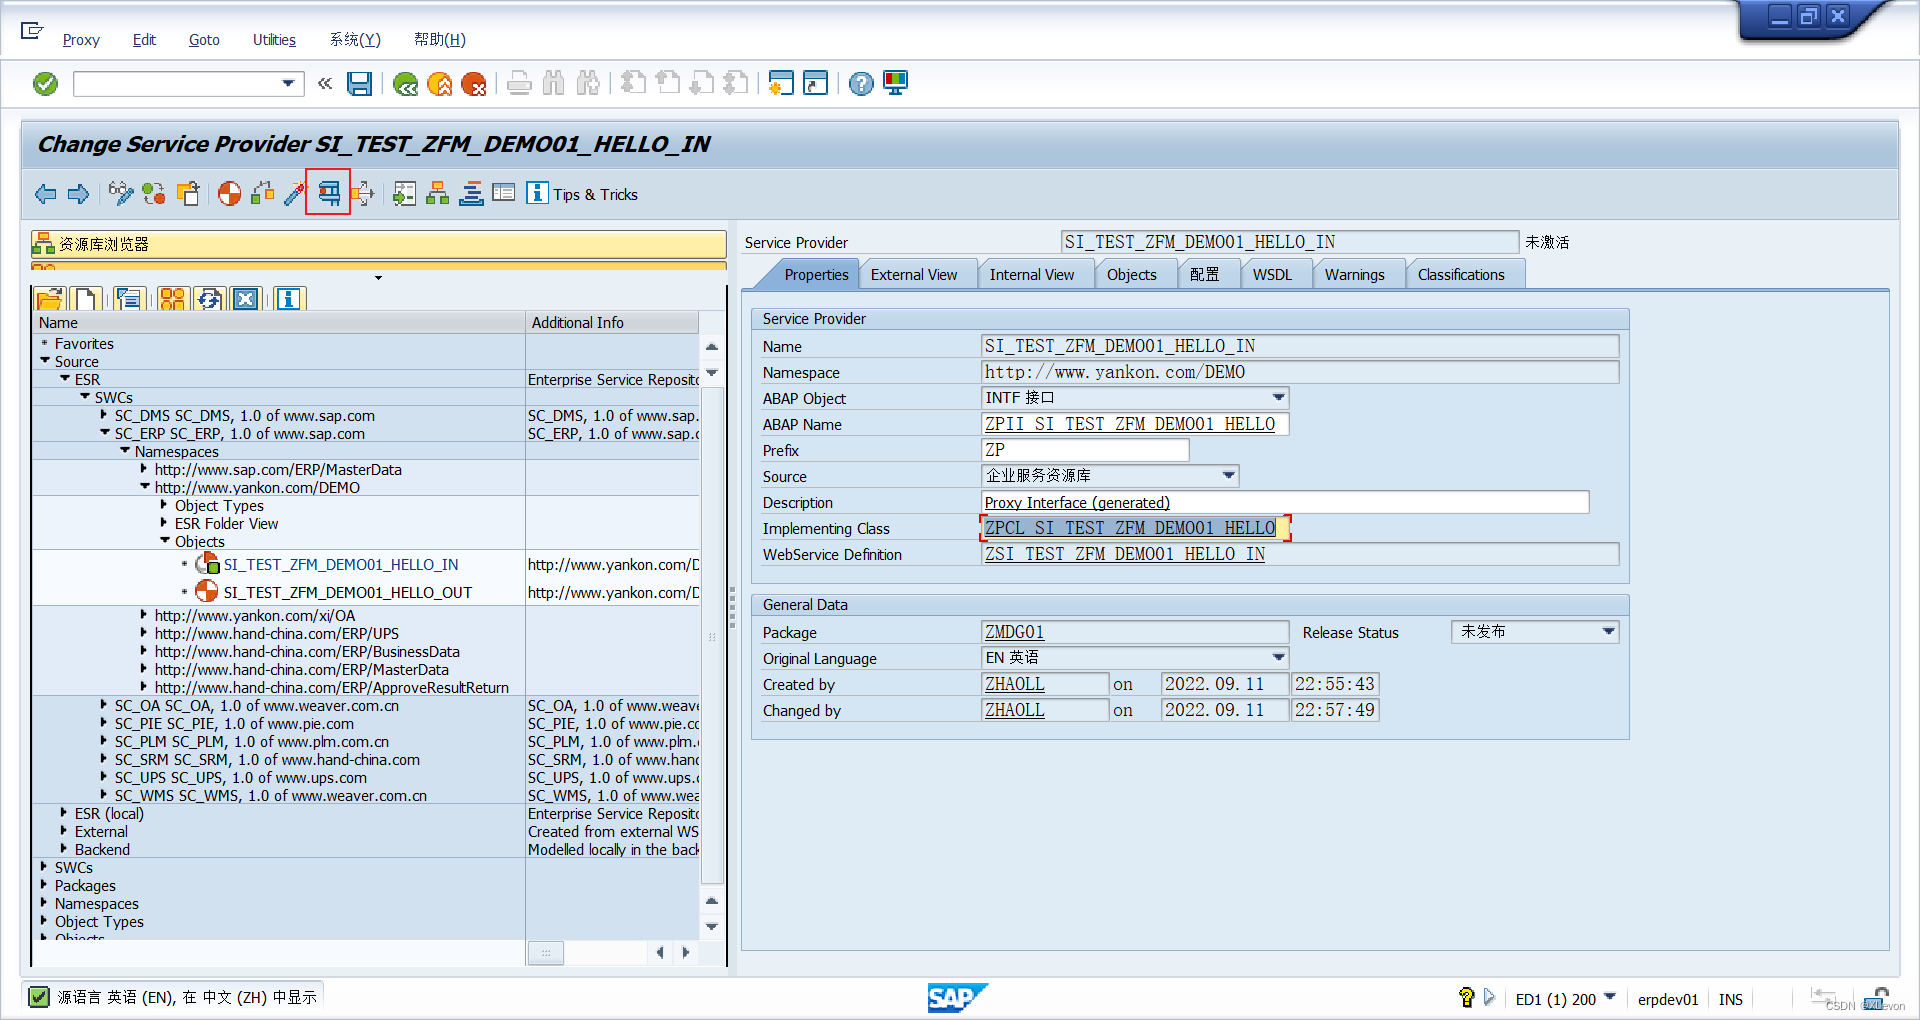1920x1020 pixels.
Task: Click the Print icon
Action: tap(519, 83)
